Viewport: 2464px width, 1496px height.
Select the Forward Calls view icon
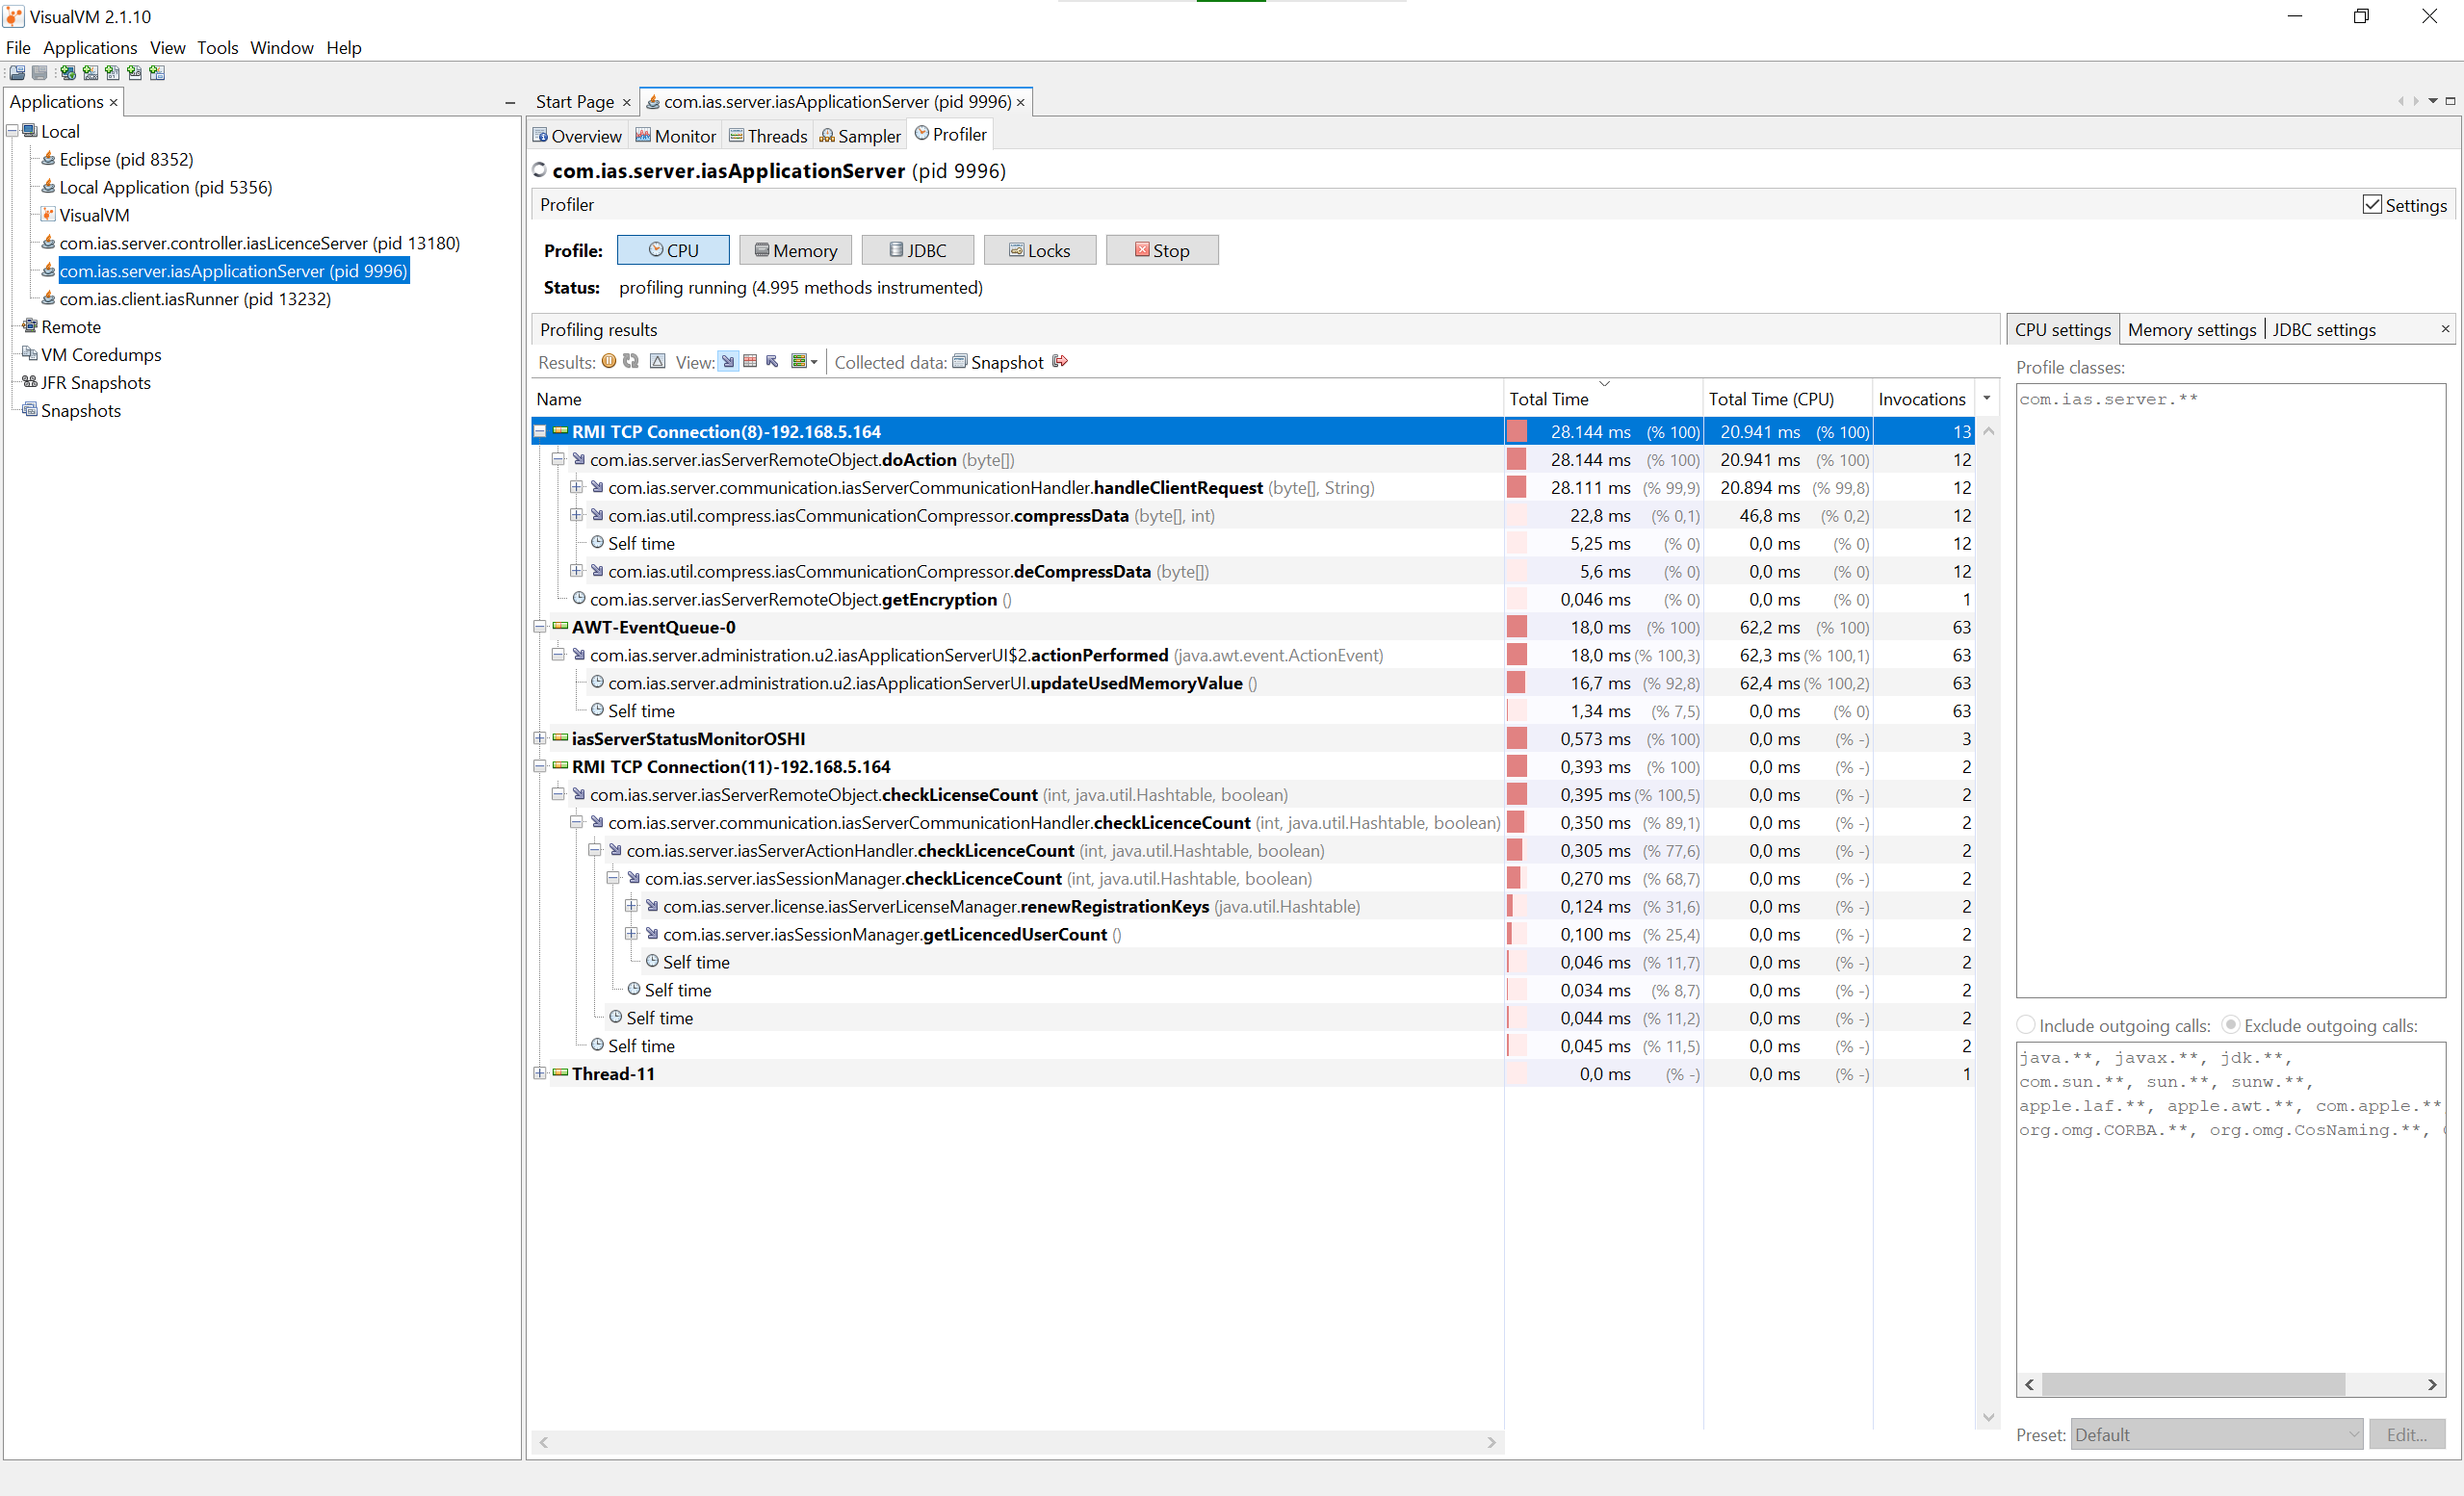tap(728, 362)
